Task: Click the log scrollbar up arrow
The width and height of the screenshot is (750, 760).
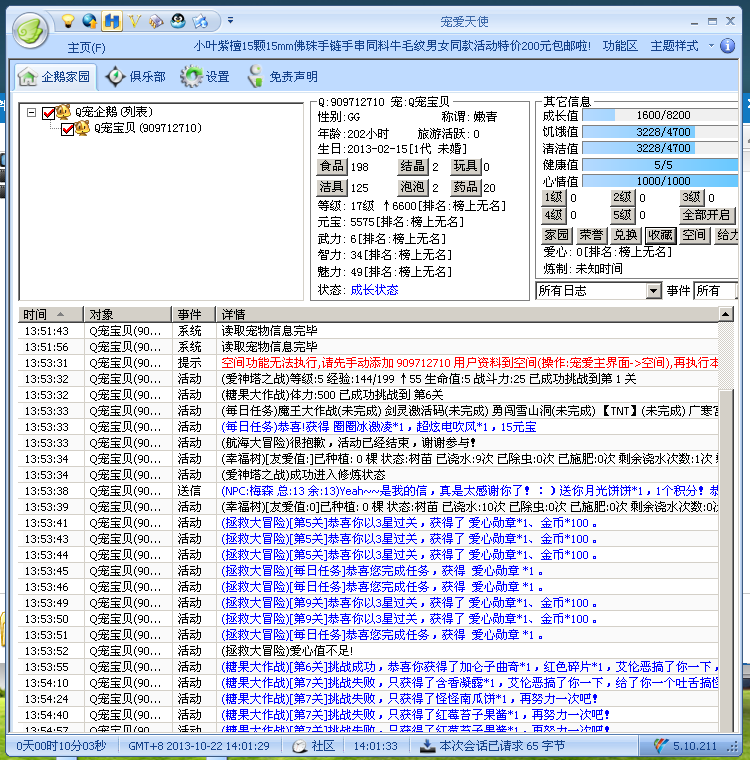Action: click(726, 315)
